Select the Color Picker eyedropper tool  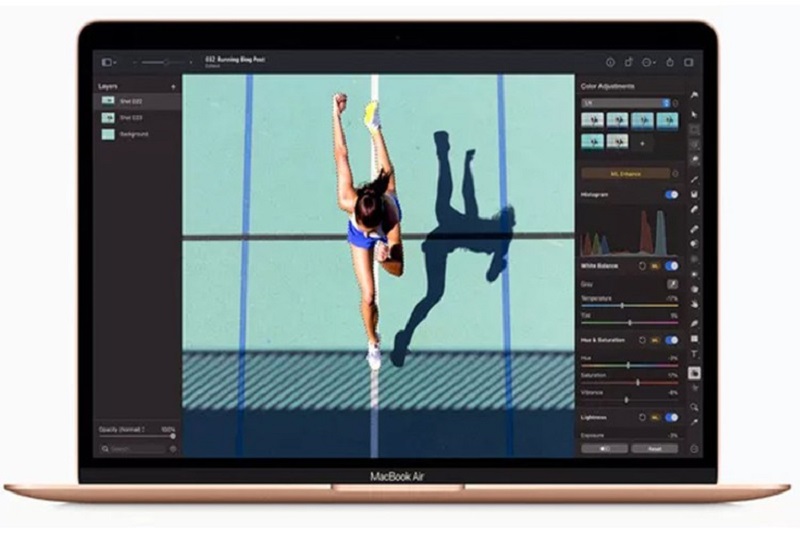pos(694,422)
